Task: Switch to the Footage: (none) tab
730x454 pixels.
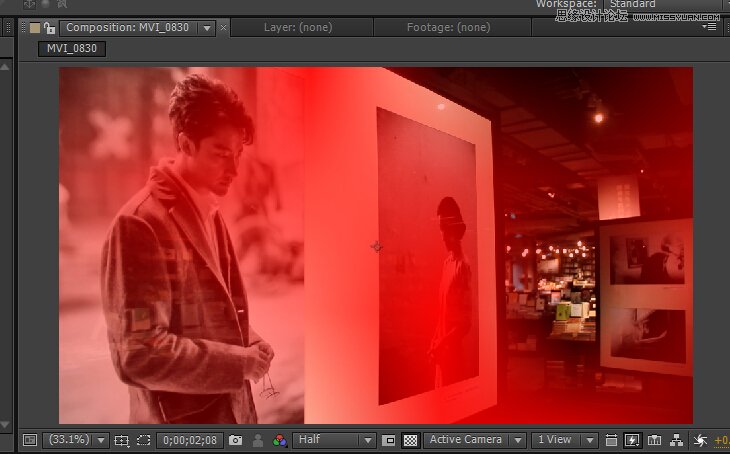Action: 448,28
